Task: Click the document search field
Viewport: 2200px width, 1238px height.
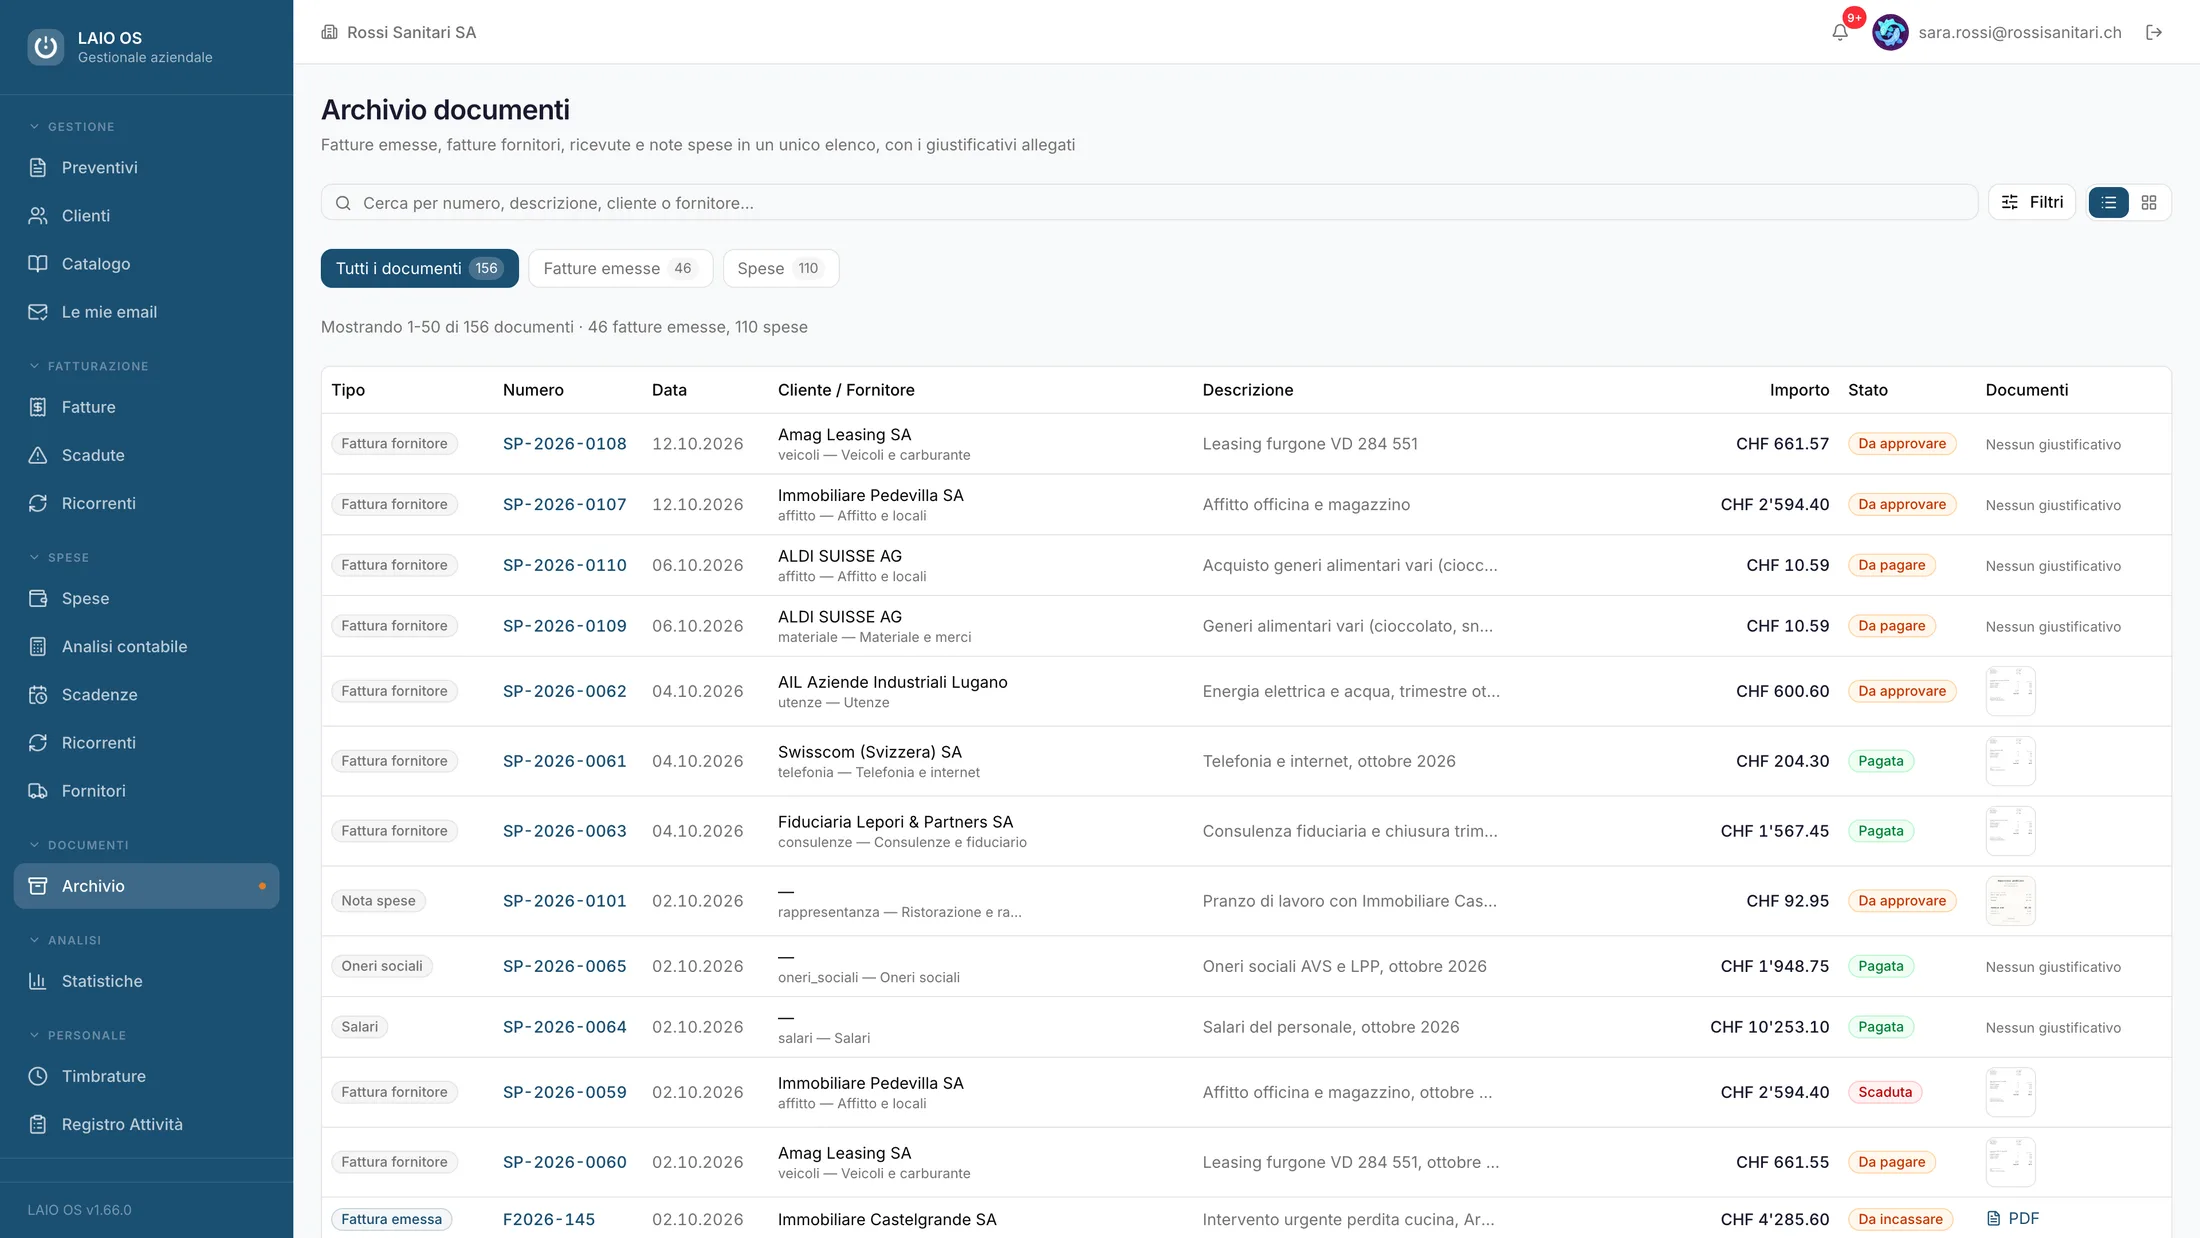Action: tap(1149, 202)
